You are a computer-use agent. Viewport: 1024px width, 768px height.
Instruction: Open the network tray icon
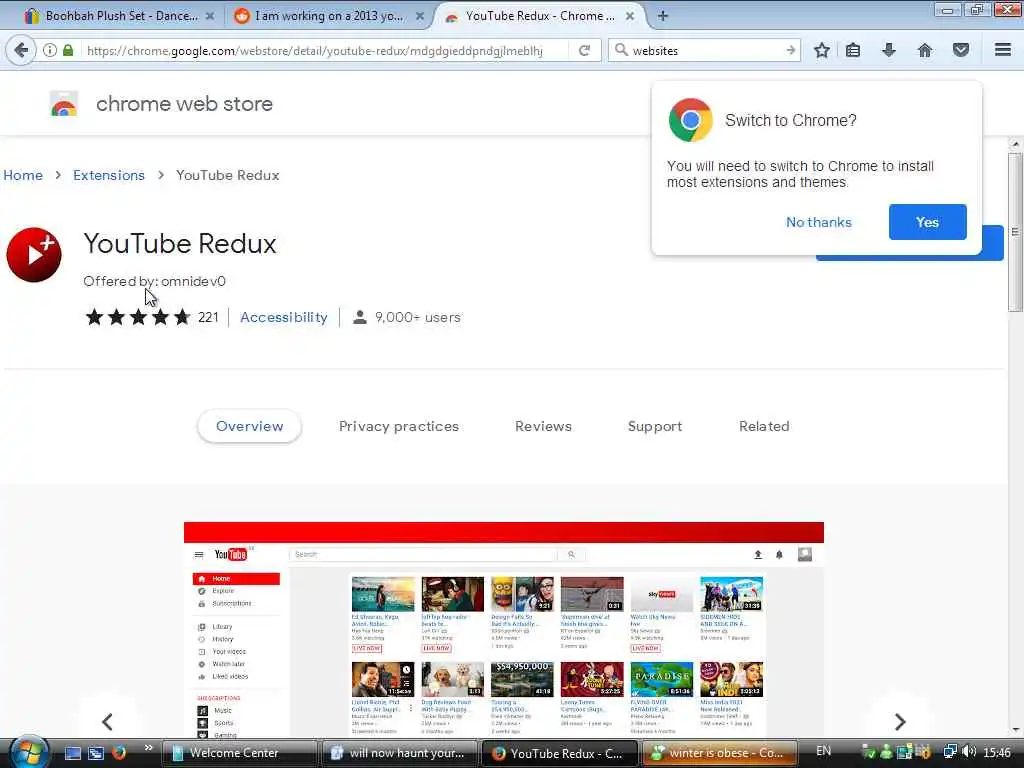coord(950,752)
